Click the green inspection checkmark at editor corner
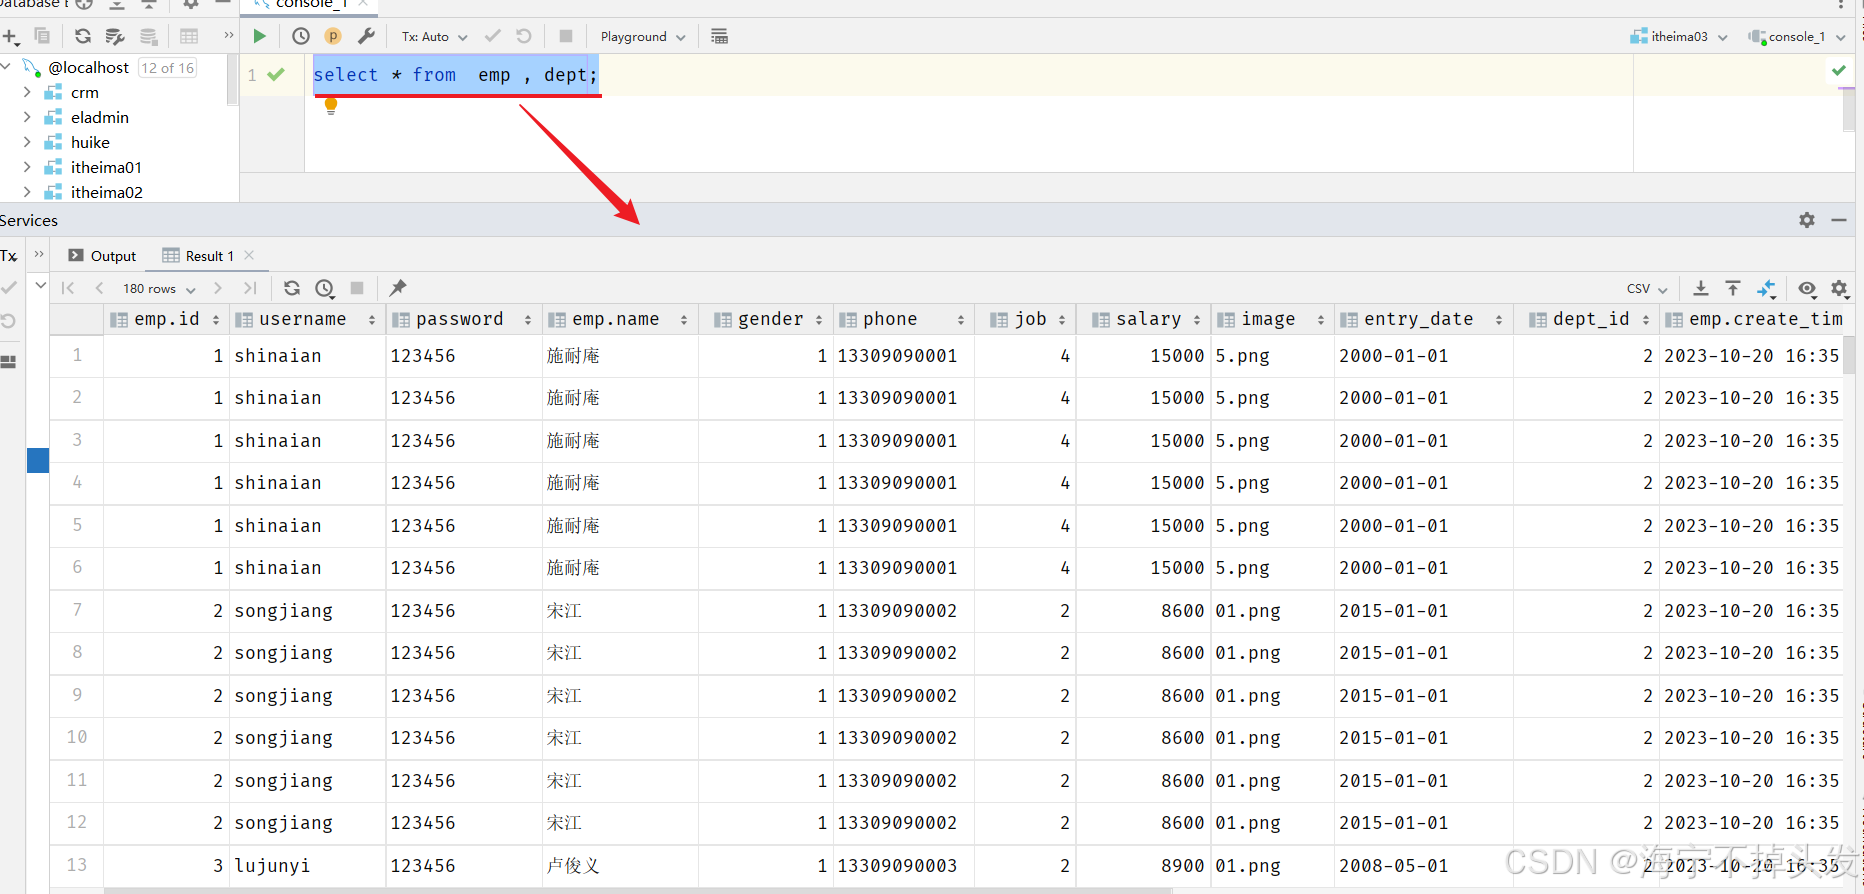This screenshot has width=1864, height=894. pos(1838,70)
